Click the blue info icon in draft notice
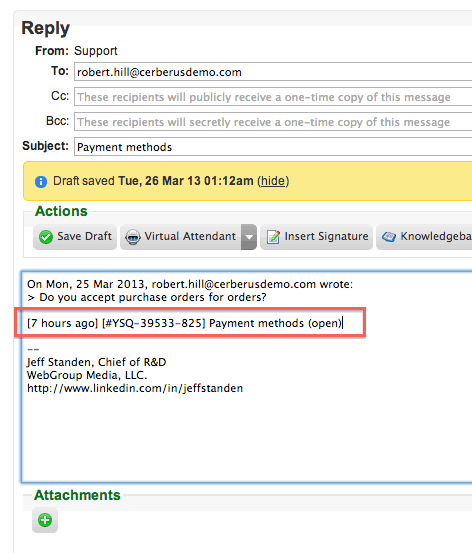The width and height of the screenshot is (472, 553). coord(41,182)
